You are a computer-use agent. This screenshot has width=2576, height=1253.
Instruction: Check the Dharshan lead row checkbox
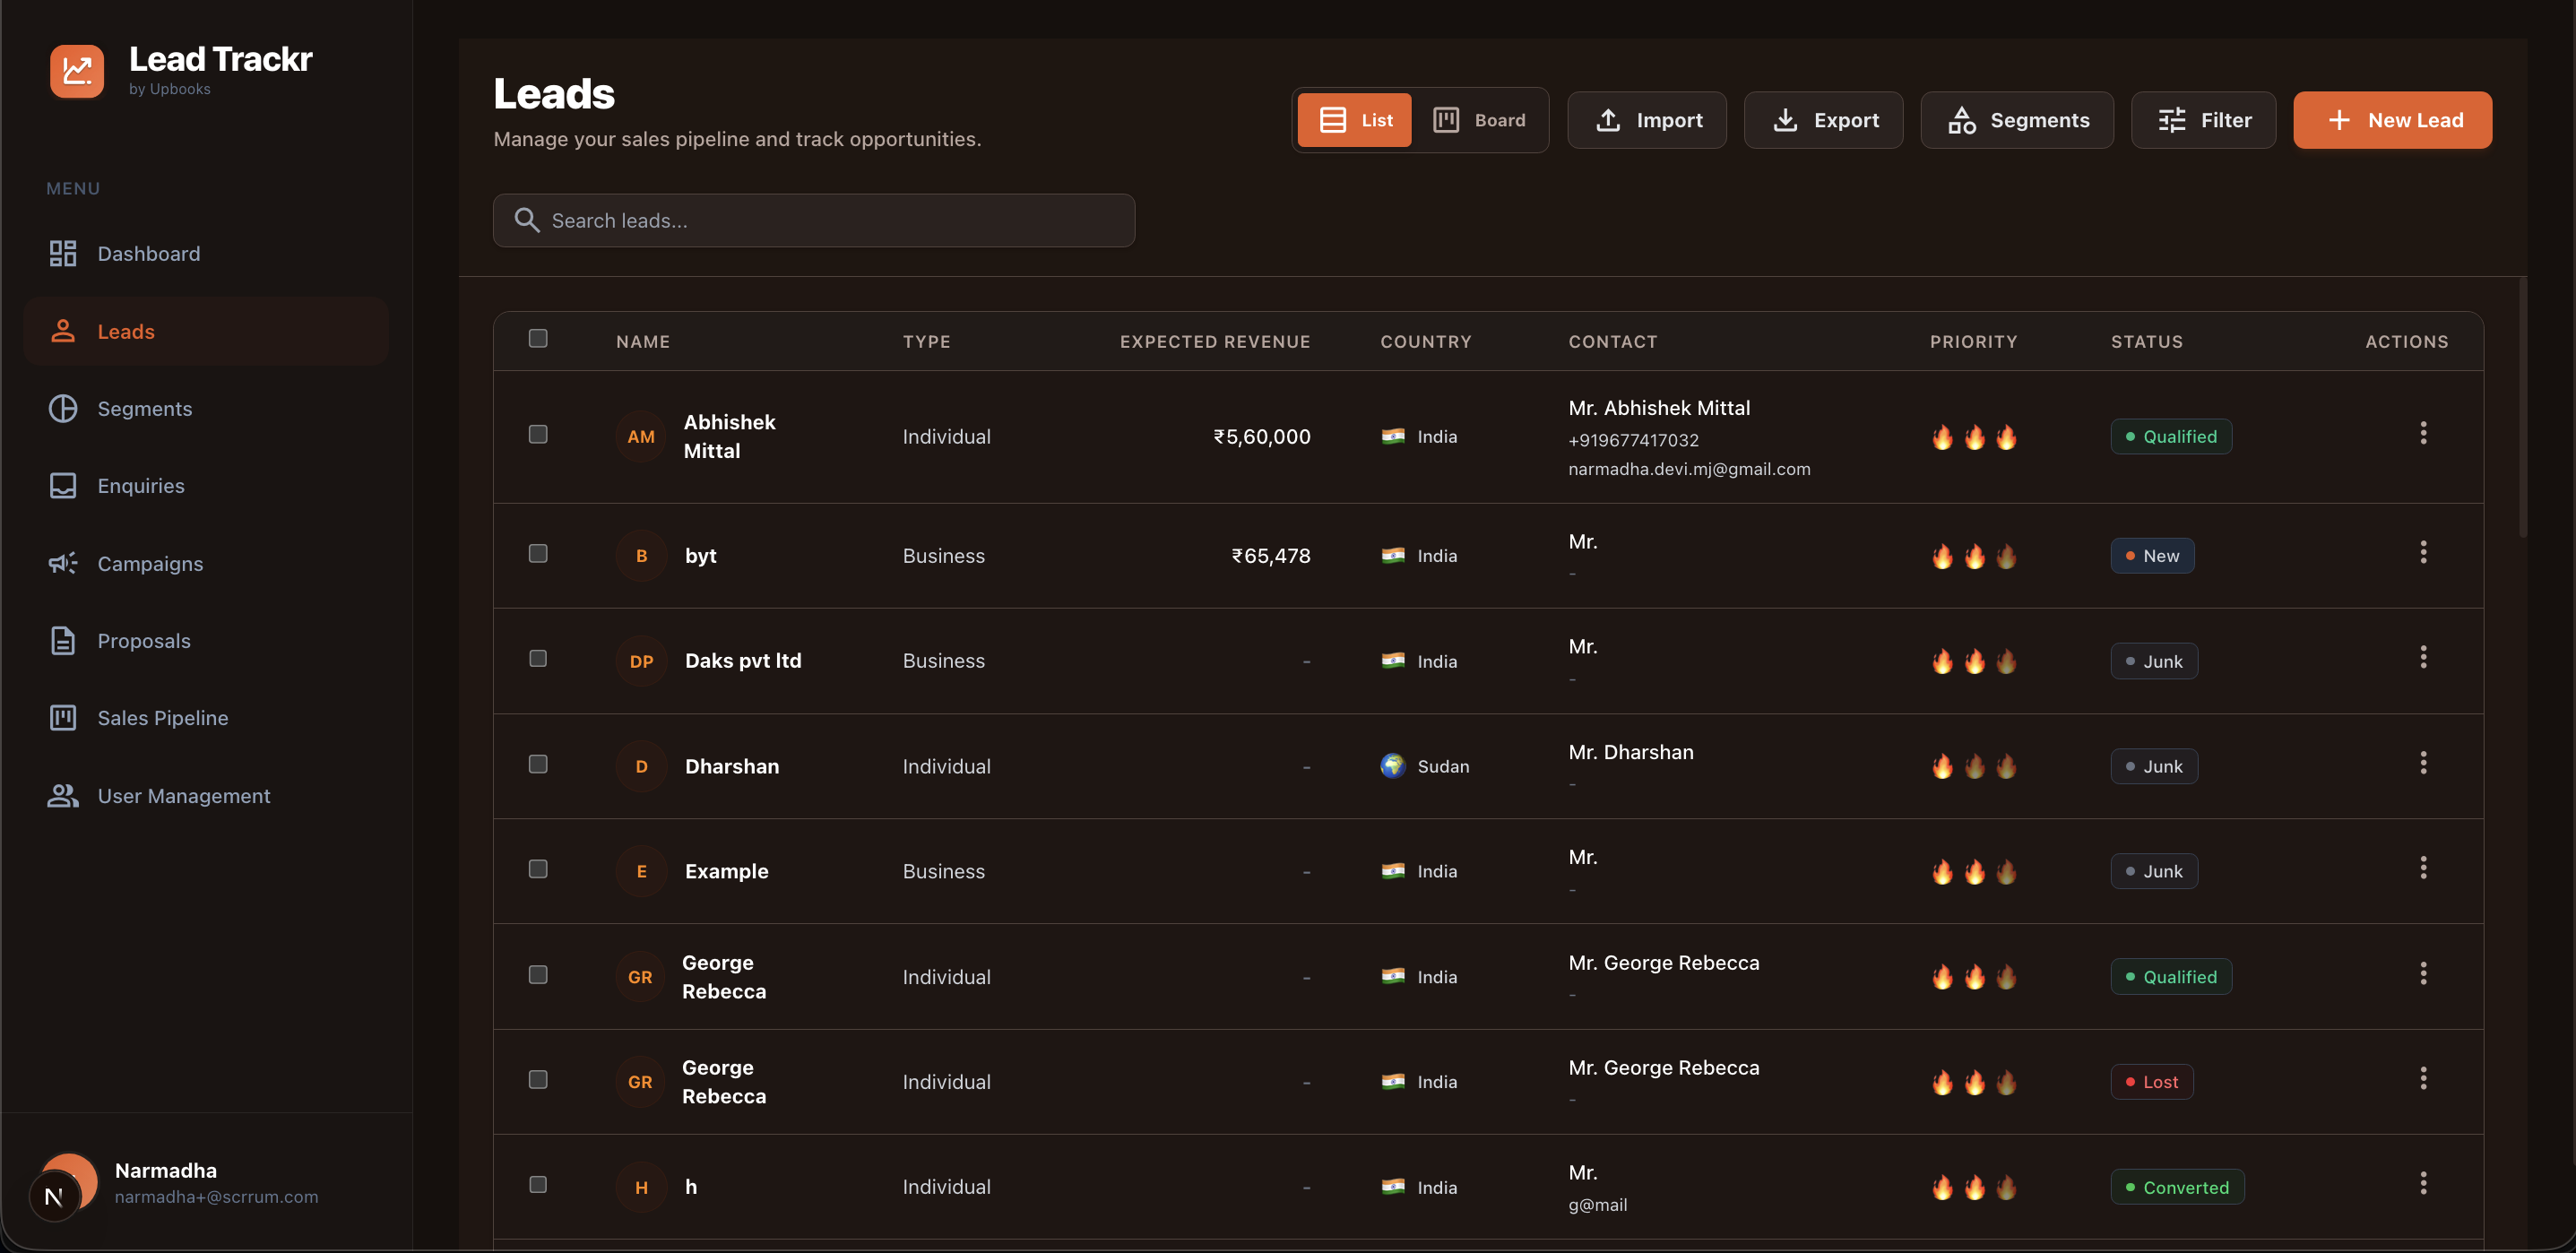tap(538, 764)
